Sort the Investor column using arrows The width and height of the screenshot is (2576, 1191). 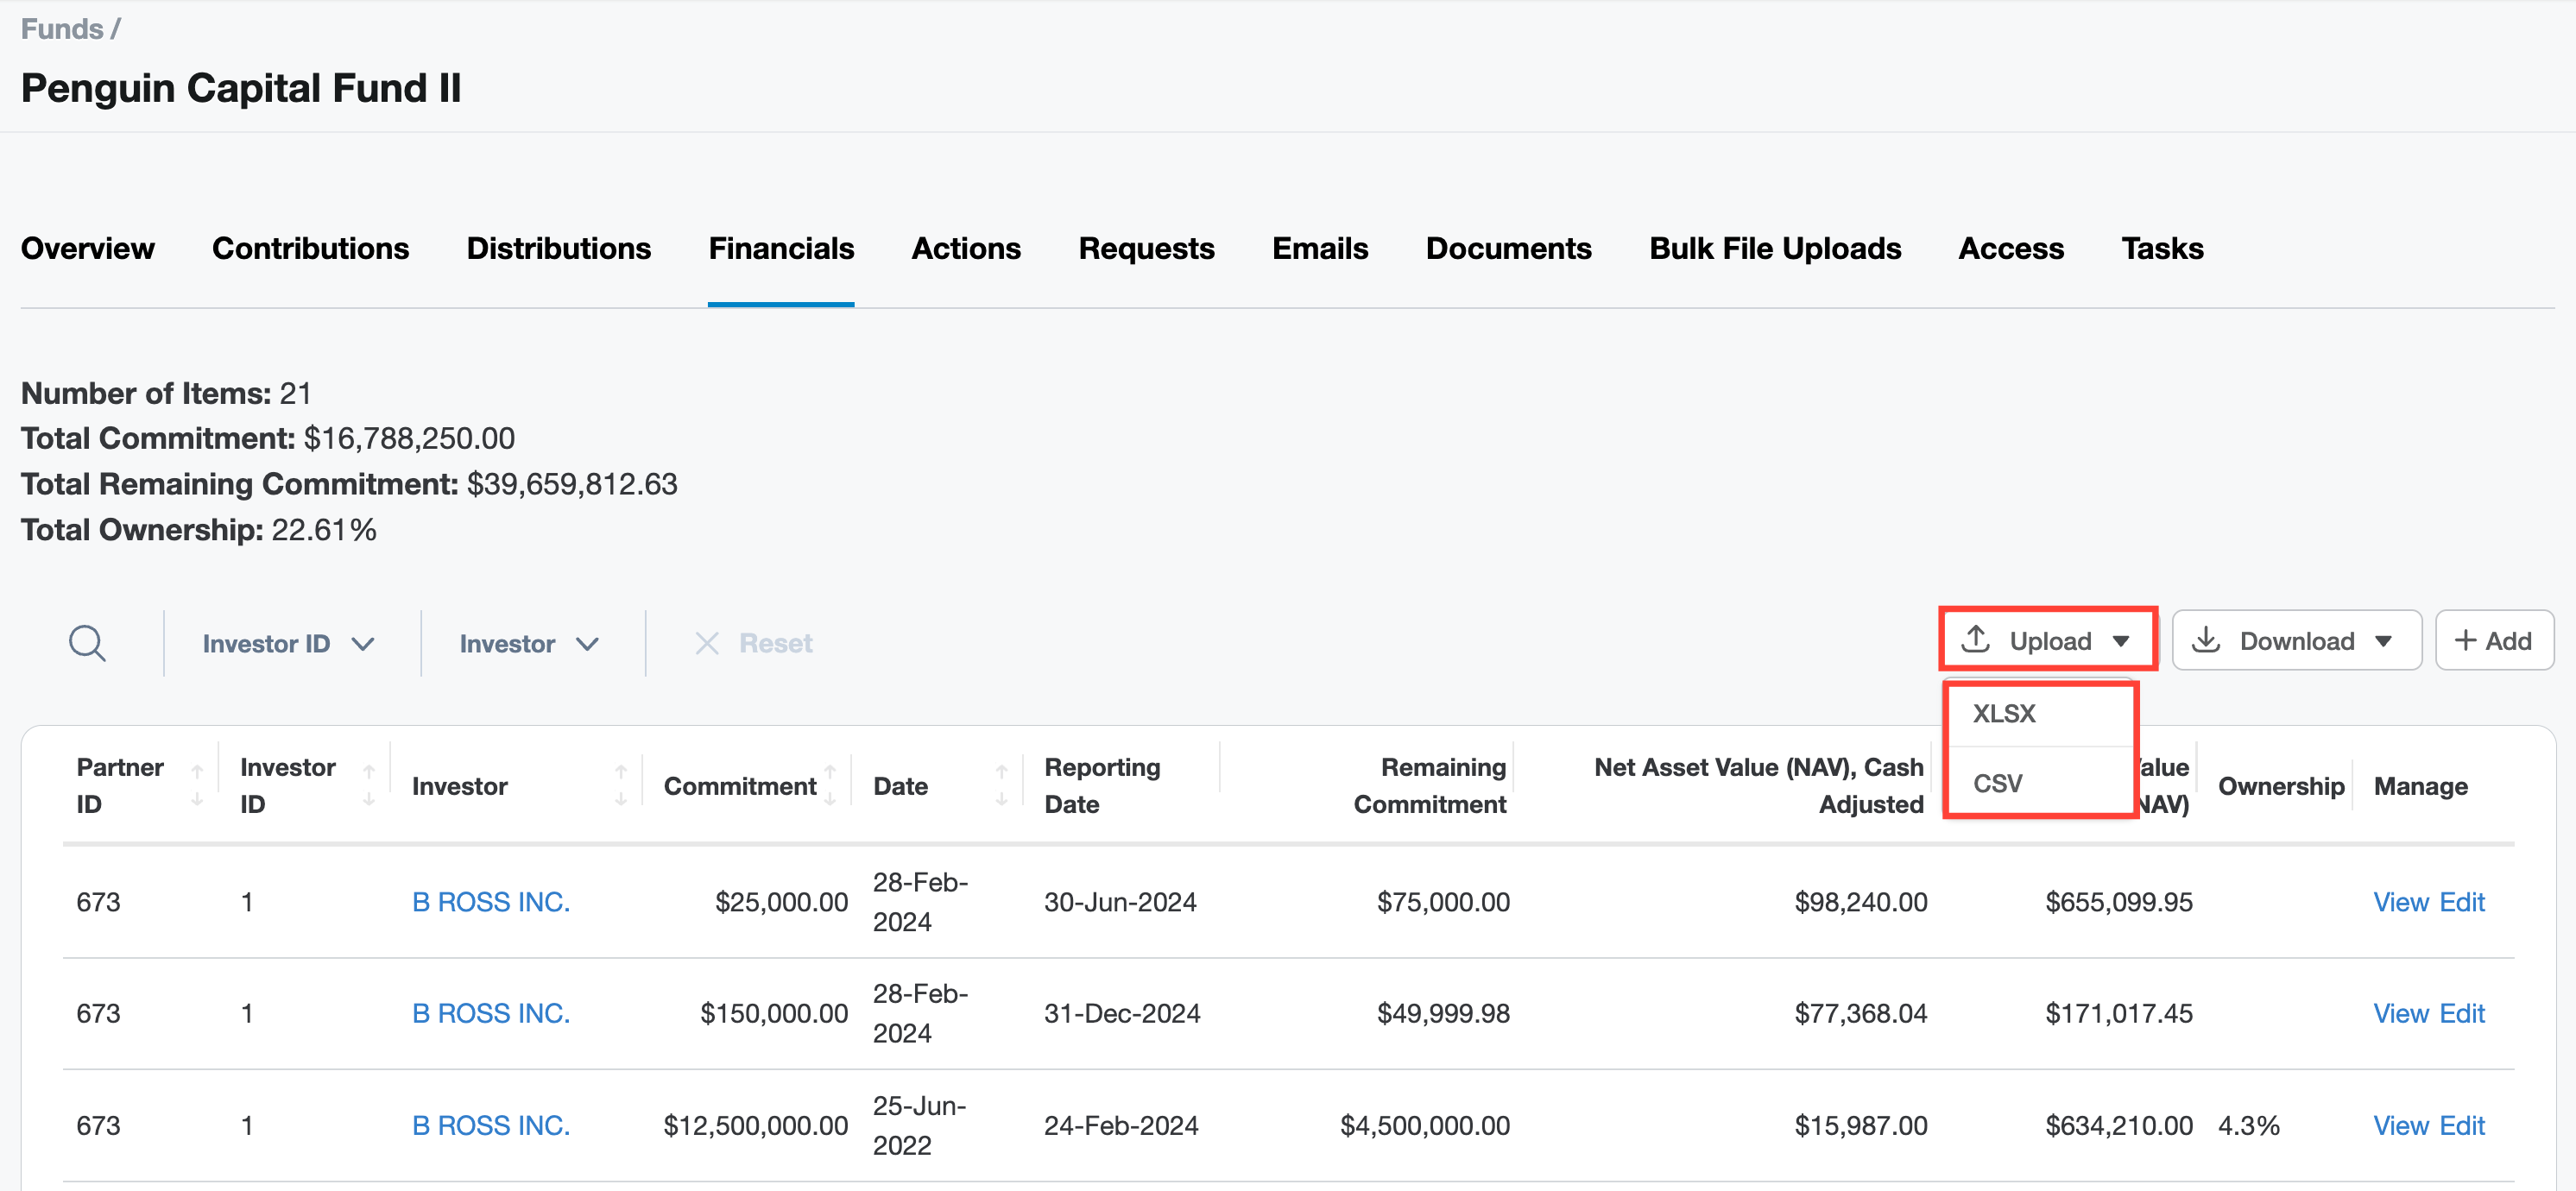621,785
